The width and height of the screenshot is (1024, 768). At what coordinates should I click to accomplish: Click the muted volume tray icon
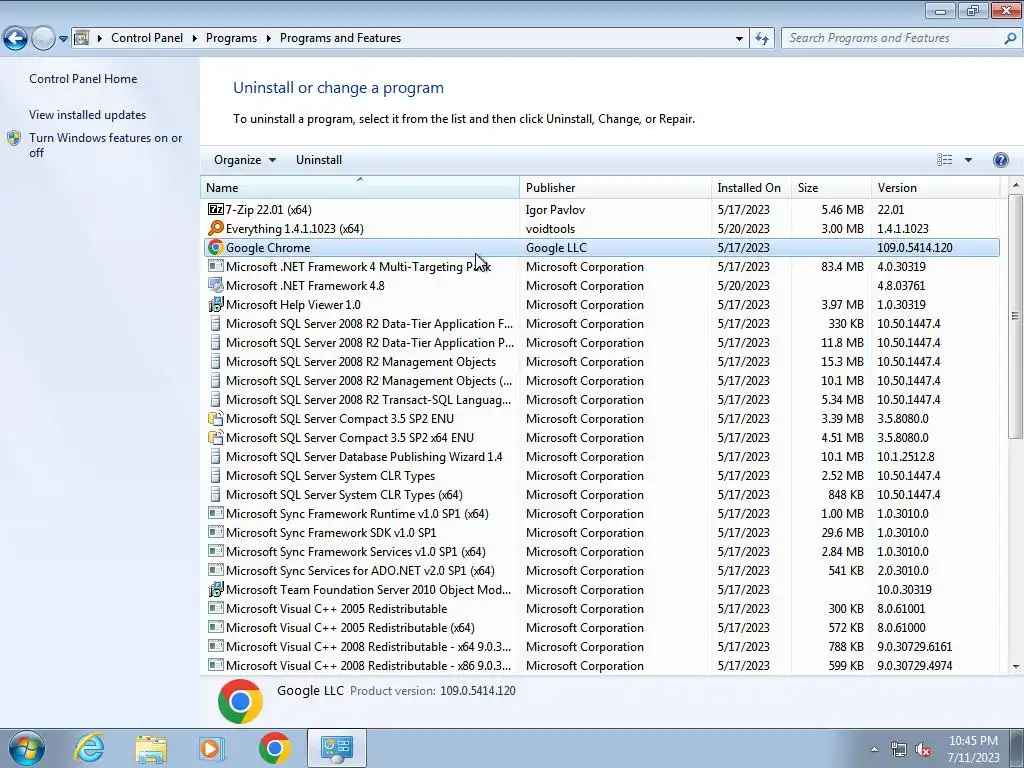point(923,750)
